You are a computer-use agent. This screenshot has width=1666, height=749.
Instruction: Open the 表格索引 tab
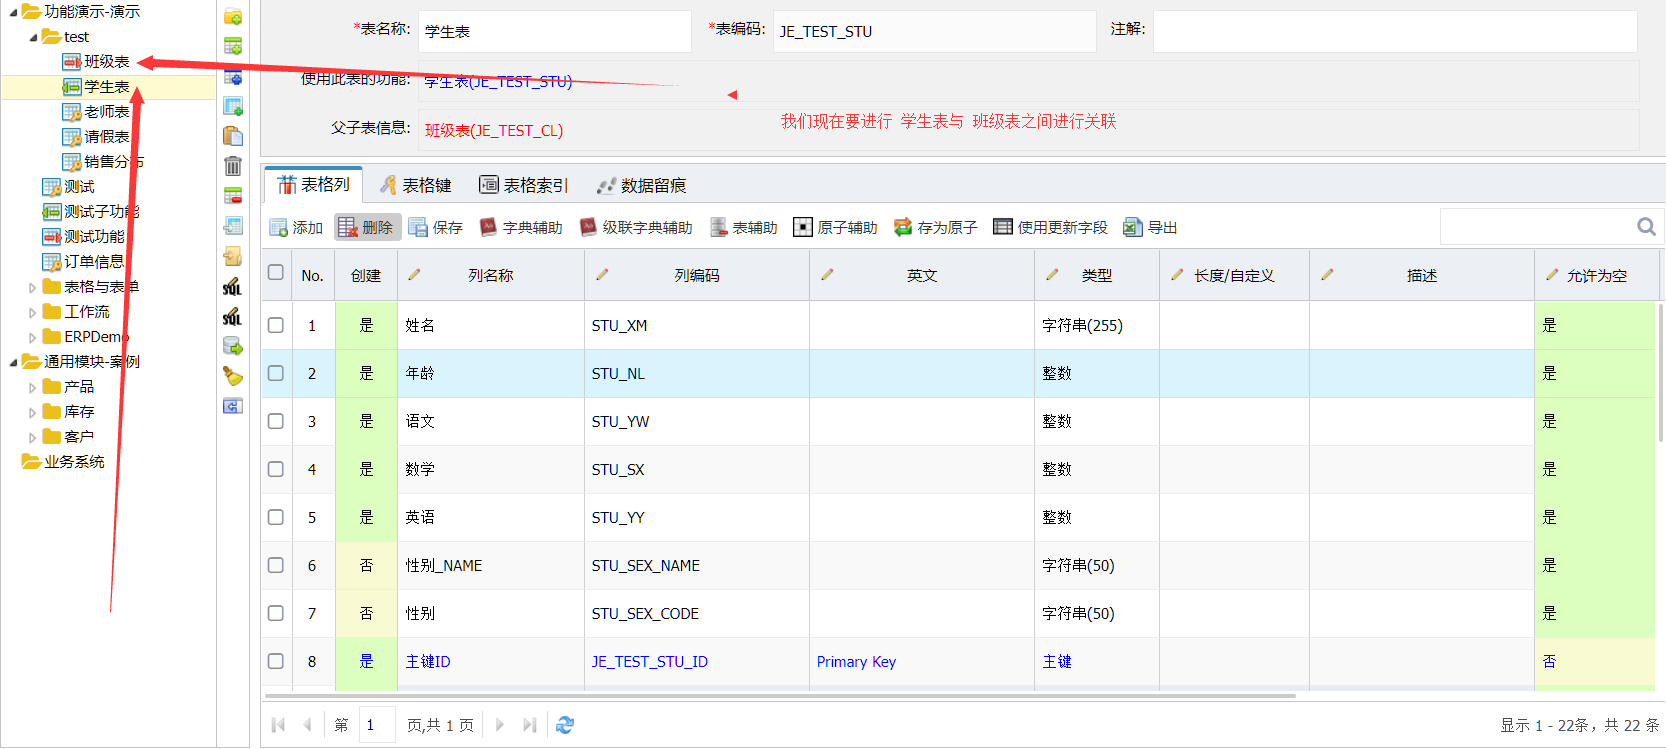[523, 185]
